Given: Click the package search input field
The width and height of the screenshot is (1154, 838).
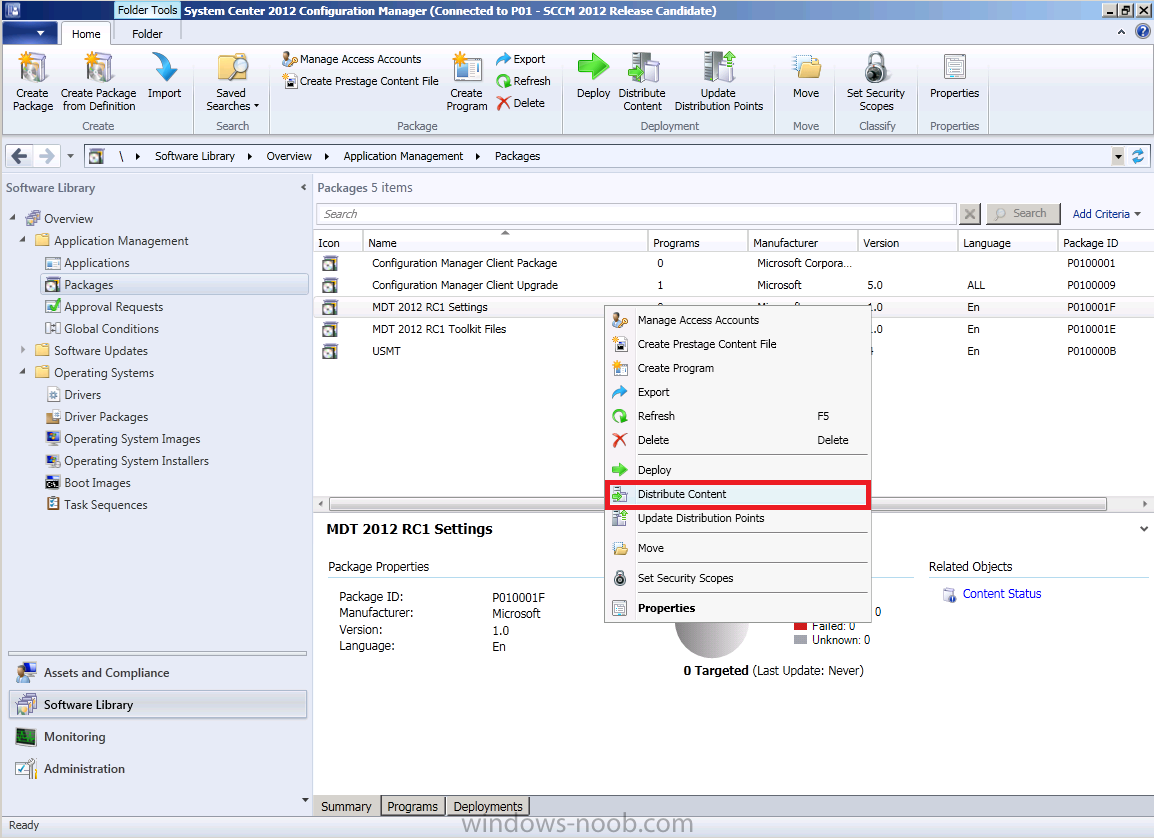Looking at the screenshot, I should coord(636,214).
